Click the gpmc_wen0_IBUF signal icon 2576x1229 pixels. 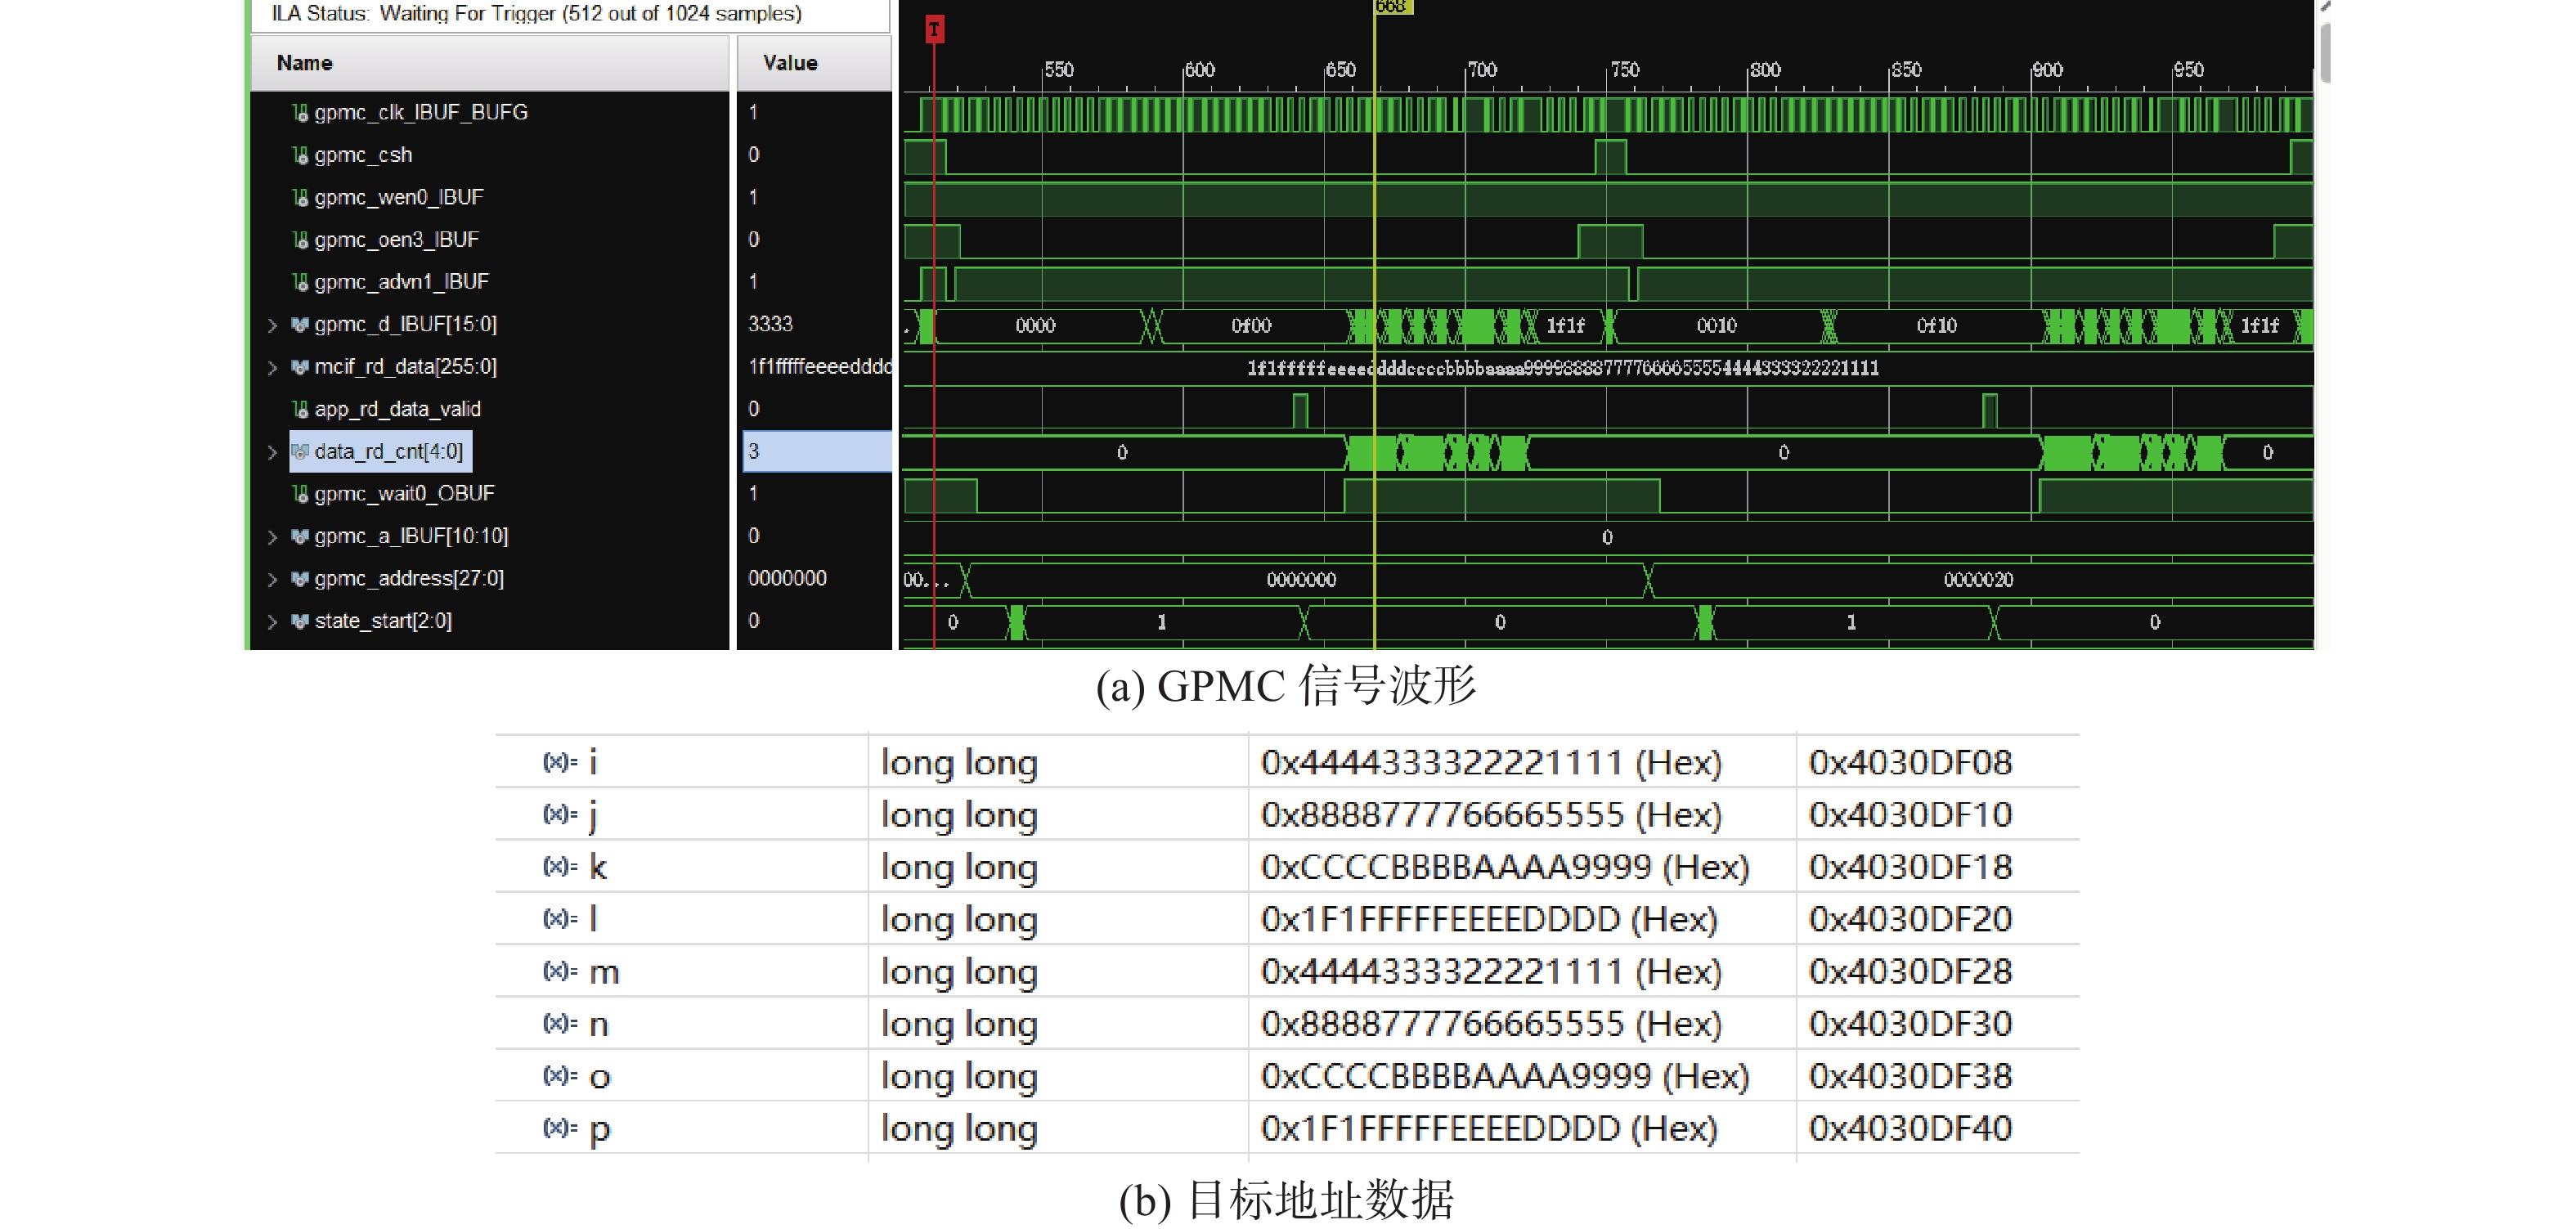[300, 198]
